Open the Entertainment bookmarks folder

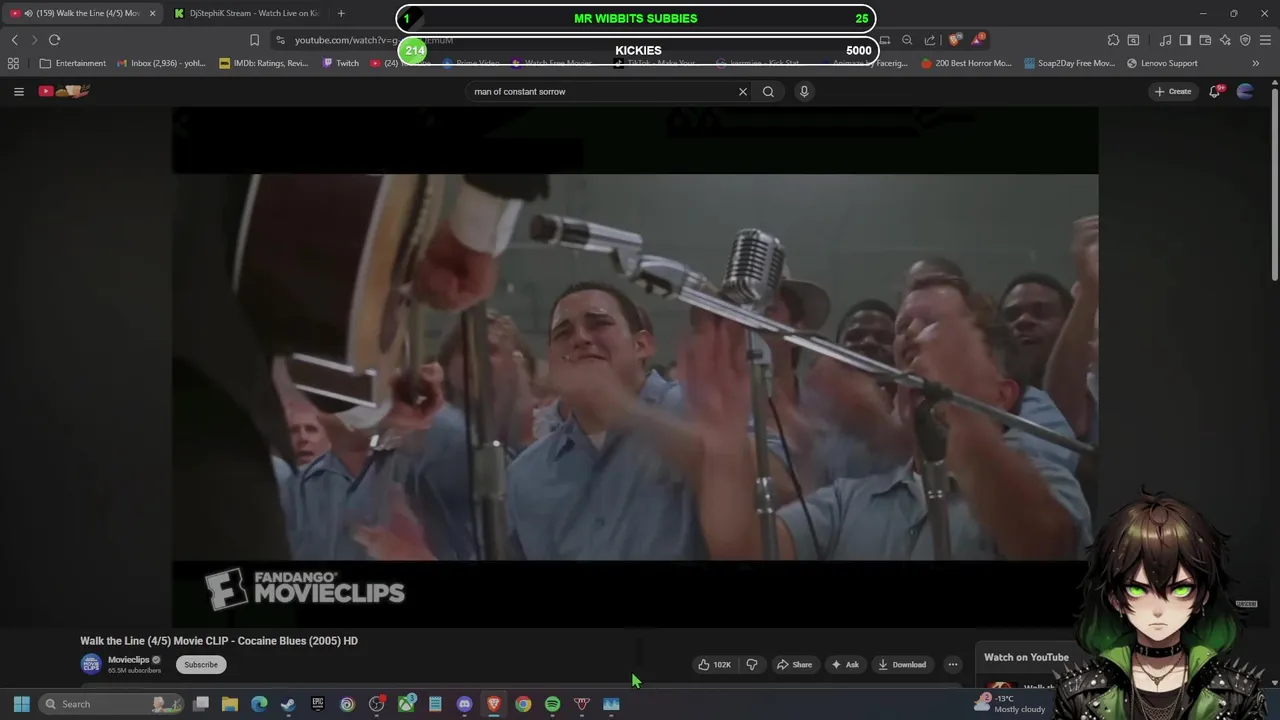point(72,63)
